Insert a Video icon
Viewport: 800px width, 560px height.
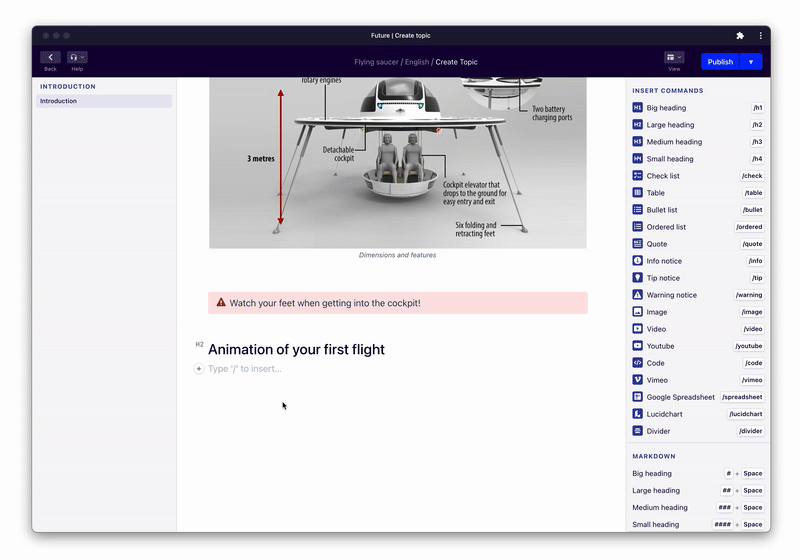click(x=637, y=329)
